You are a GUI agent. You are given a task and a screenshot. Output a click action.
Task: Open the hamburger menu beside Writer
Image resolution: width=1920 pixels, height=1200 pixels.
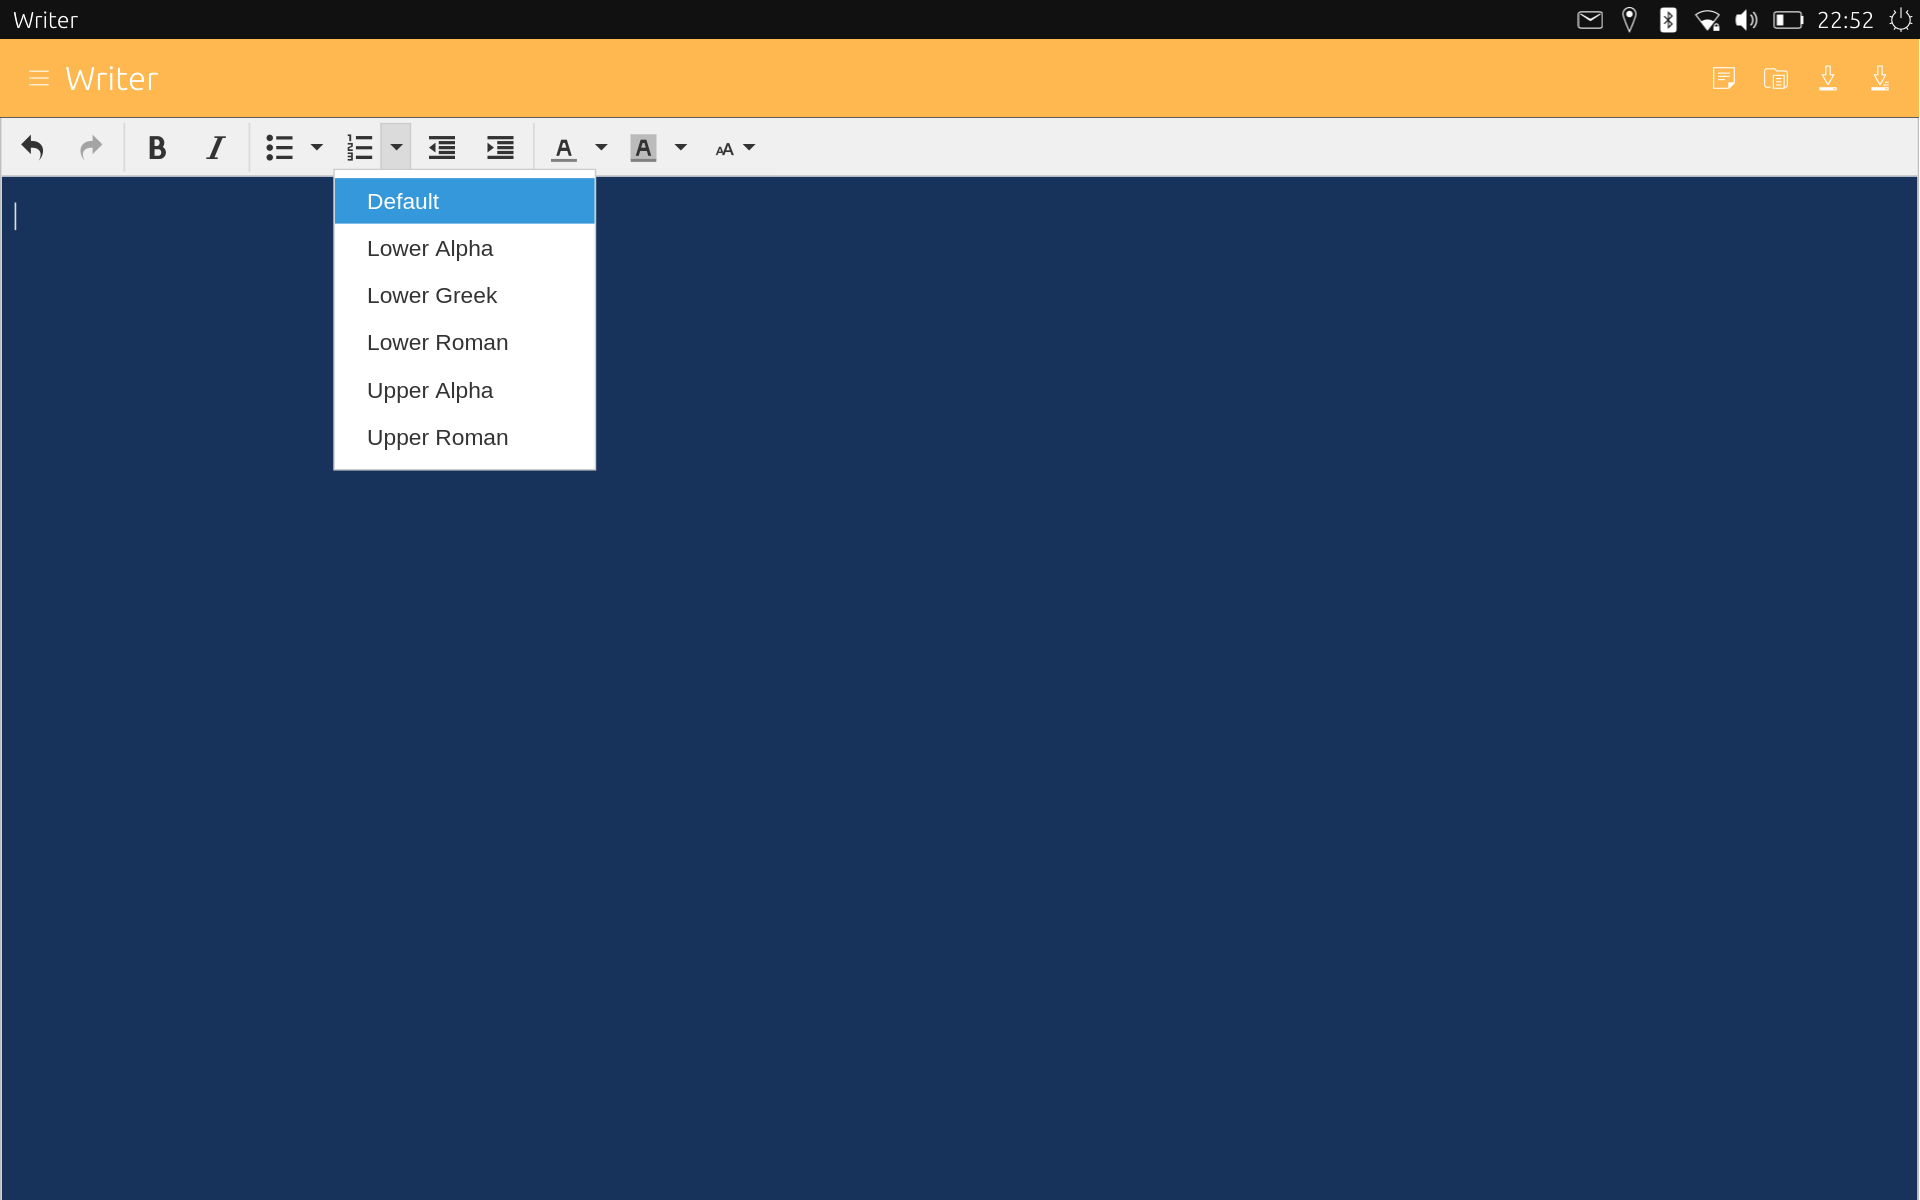pos(39,78)
